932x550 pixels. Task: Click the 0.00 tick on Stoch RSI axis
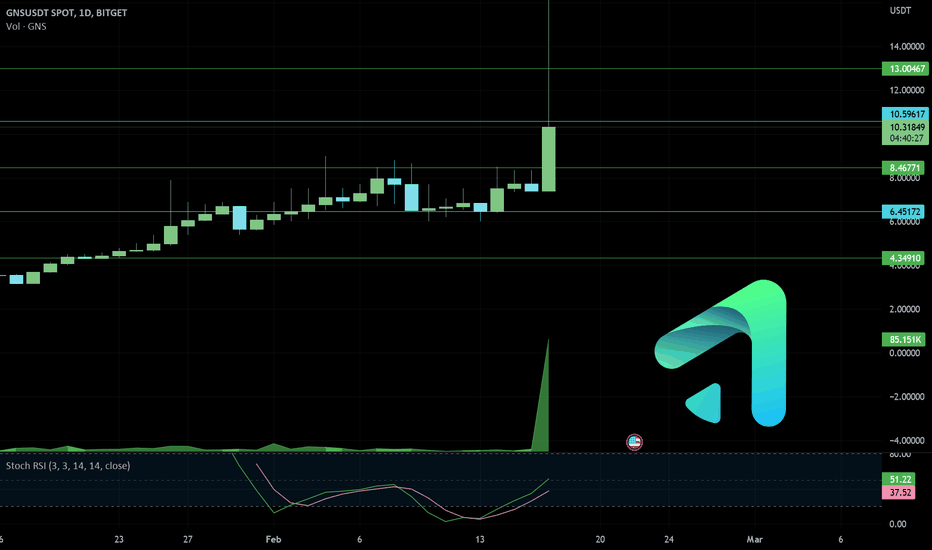tap(898, 524)
